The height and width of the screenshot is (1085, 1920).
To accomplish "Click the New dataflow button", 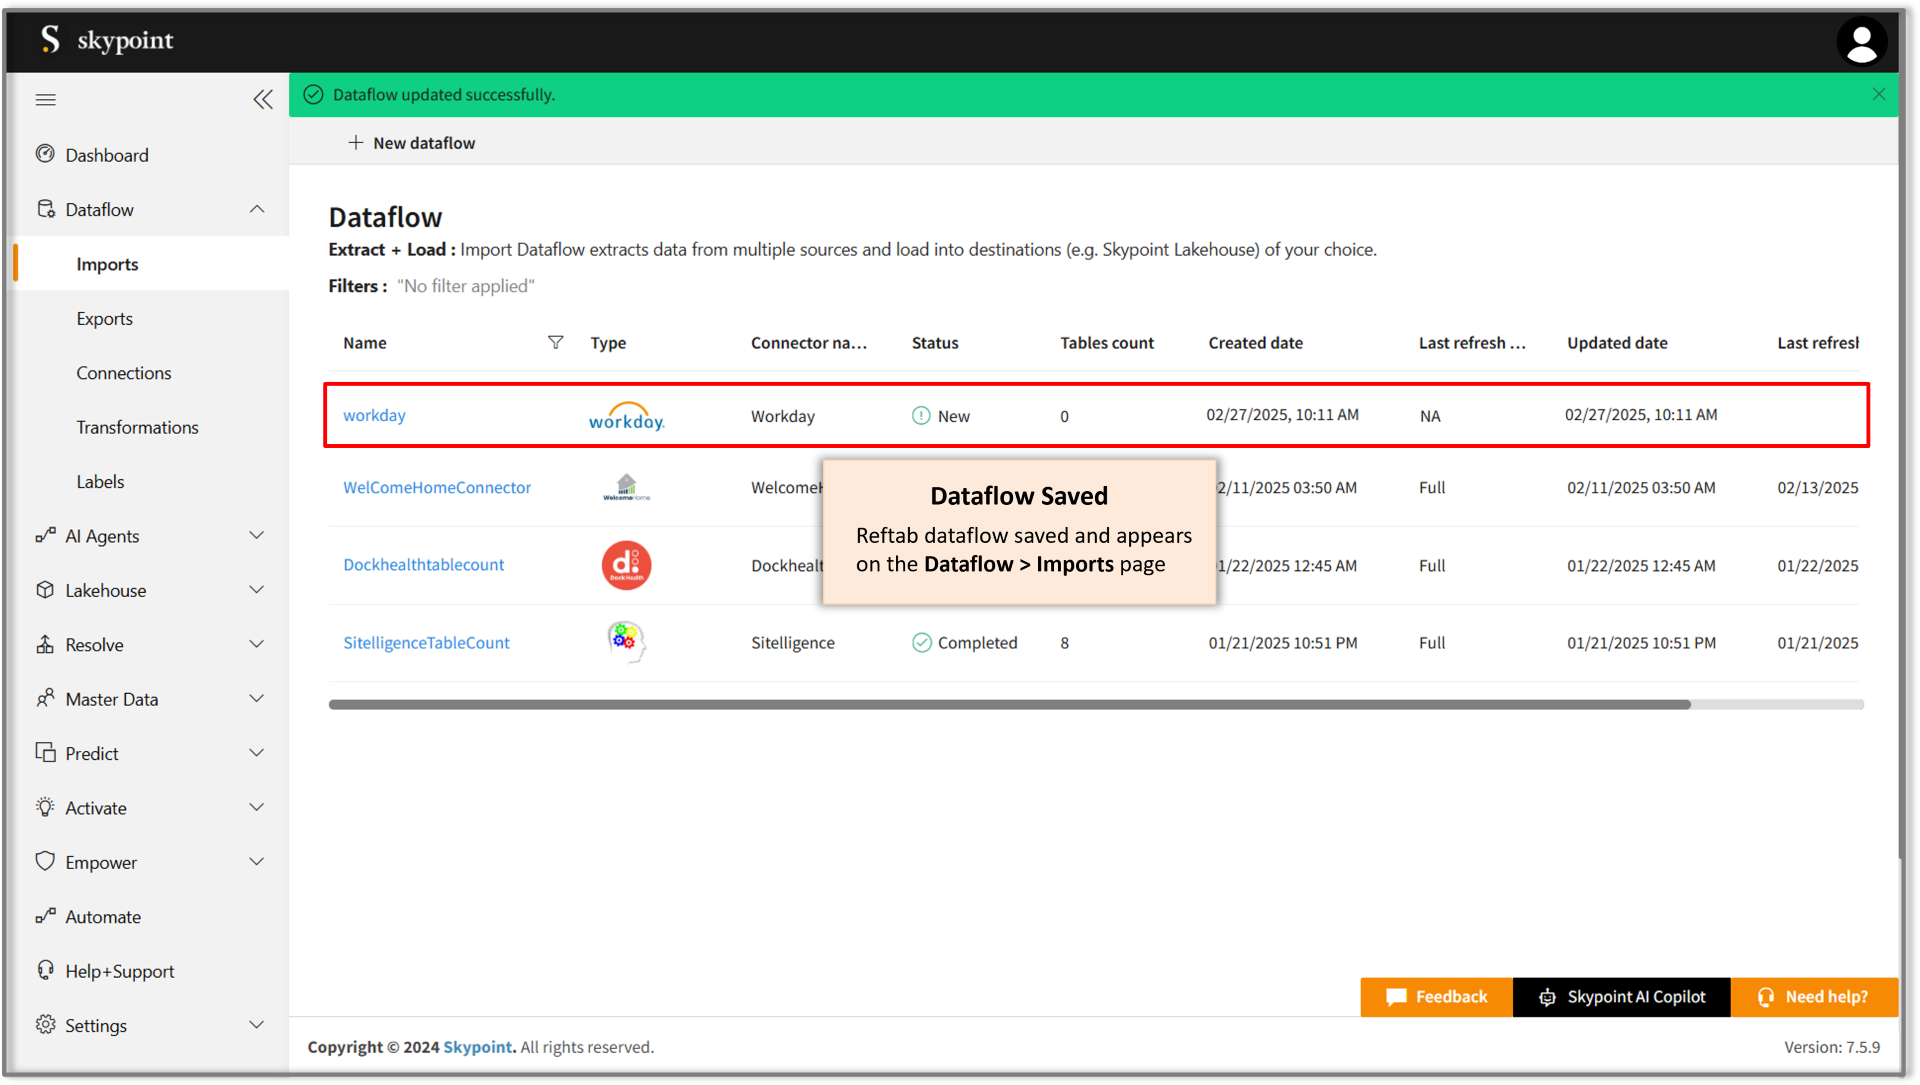I will (411, 143).
